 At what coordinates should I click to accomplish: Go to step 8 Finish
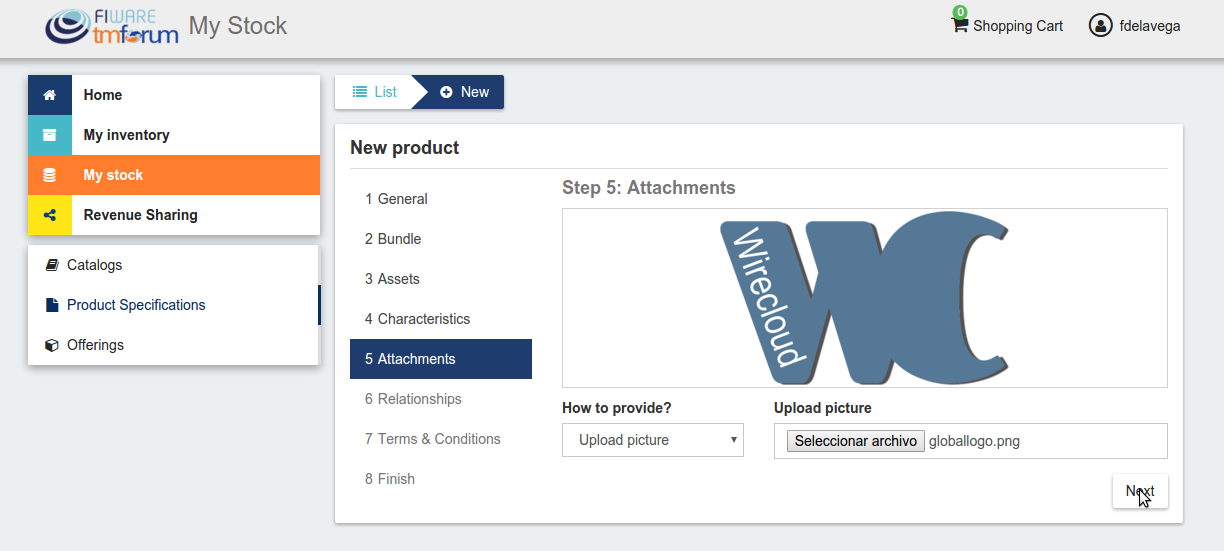click(441, 479)
